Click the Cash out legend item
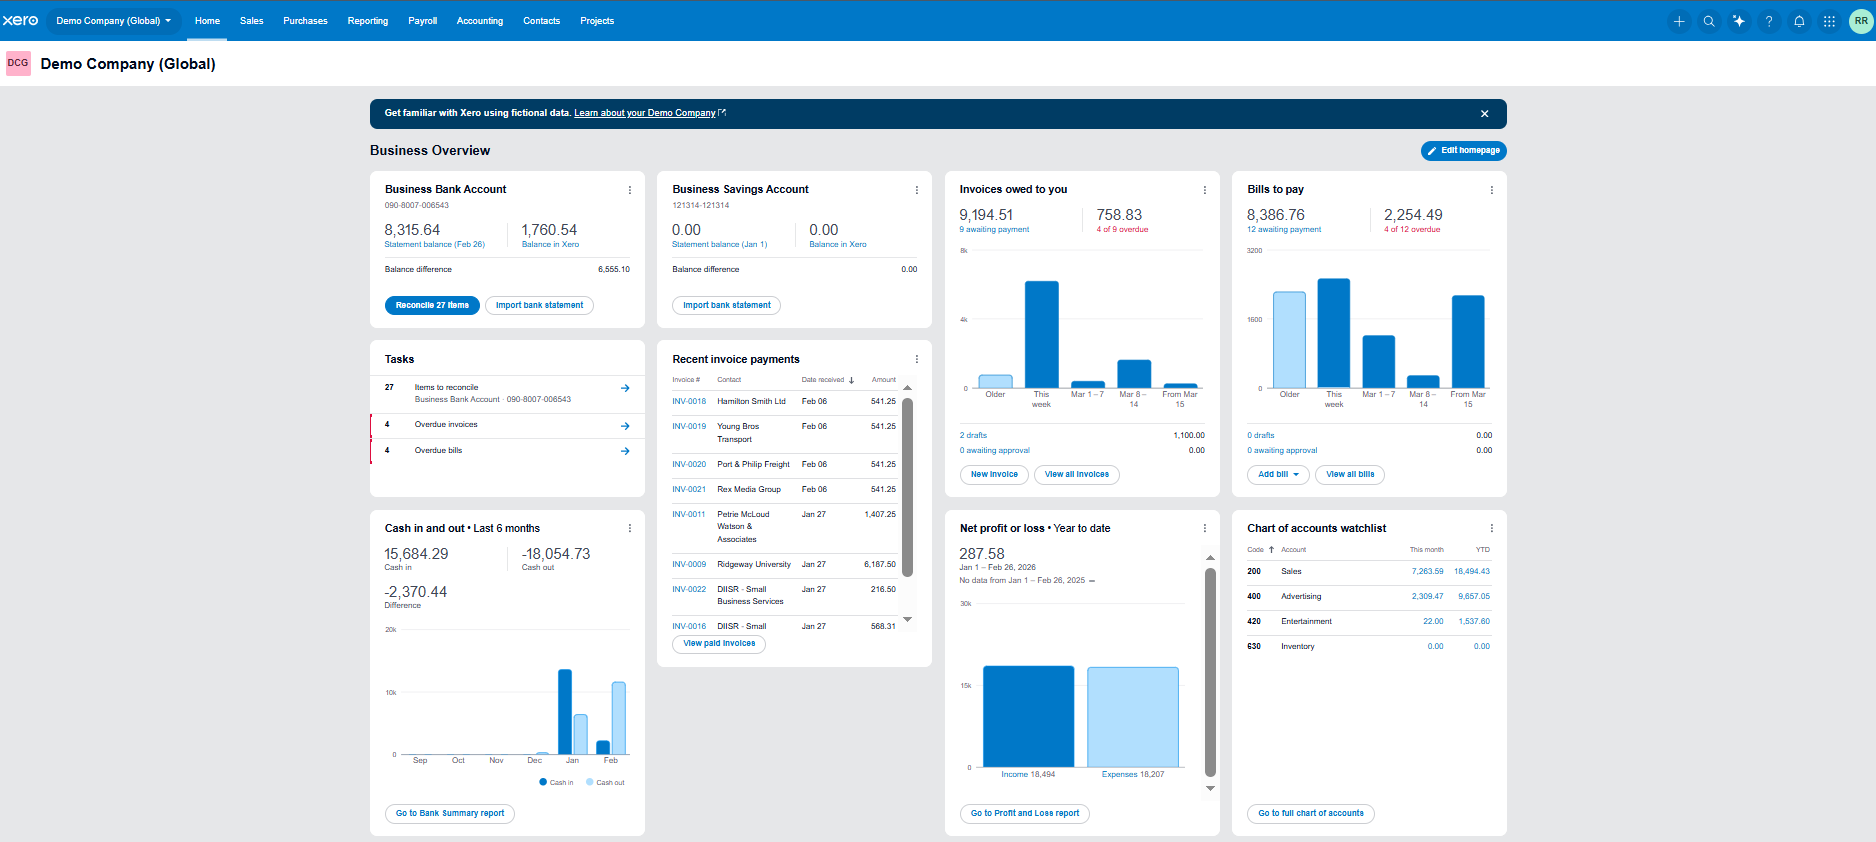This screenshot has width=1876, height=842. point(605,783)
